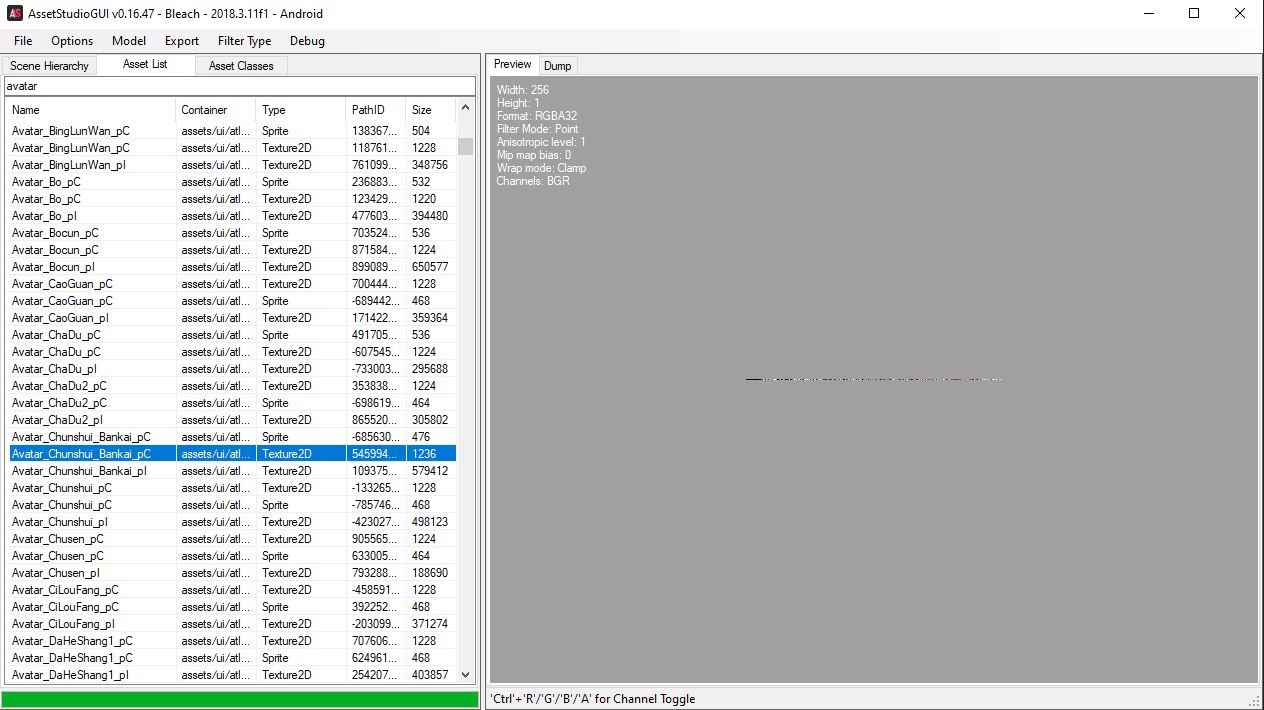Select Avatar_CaoGuan_pC Sprite row sized 468
The width and height of the screenshot is (1264, 710).
pyautogui.click(x=232, y=301)
